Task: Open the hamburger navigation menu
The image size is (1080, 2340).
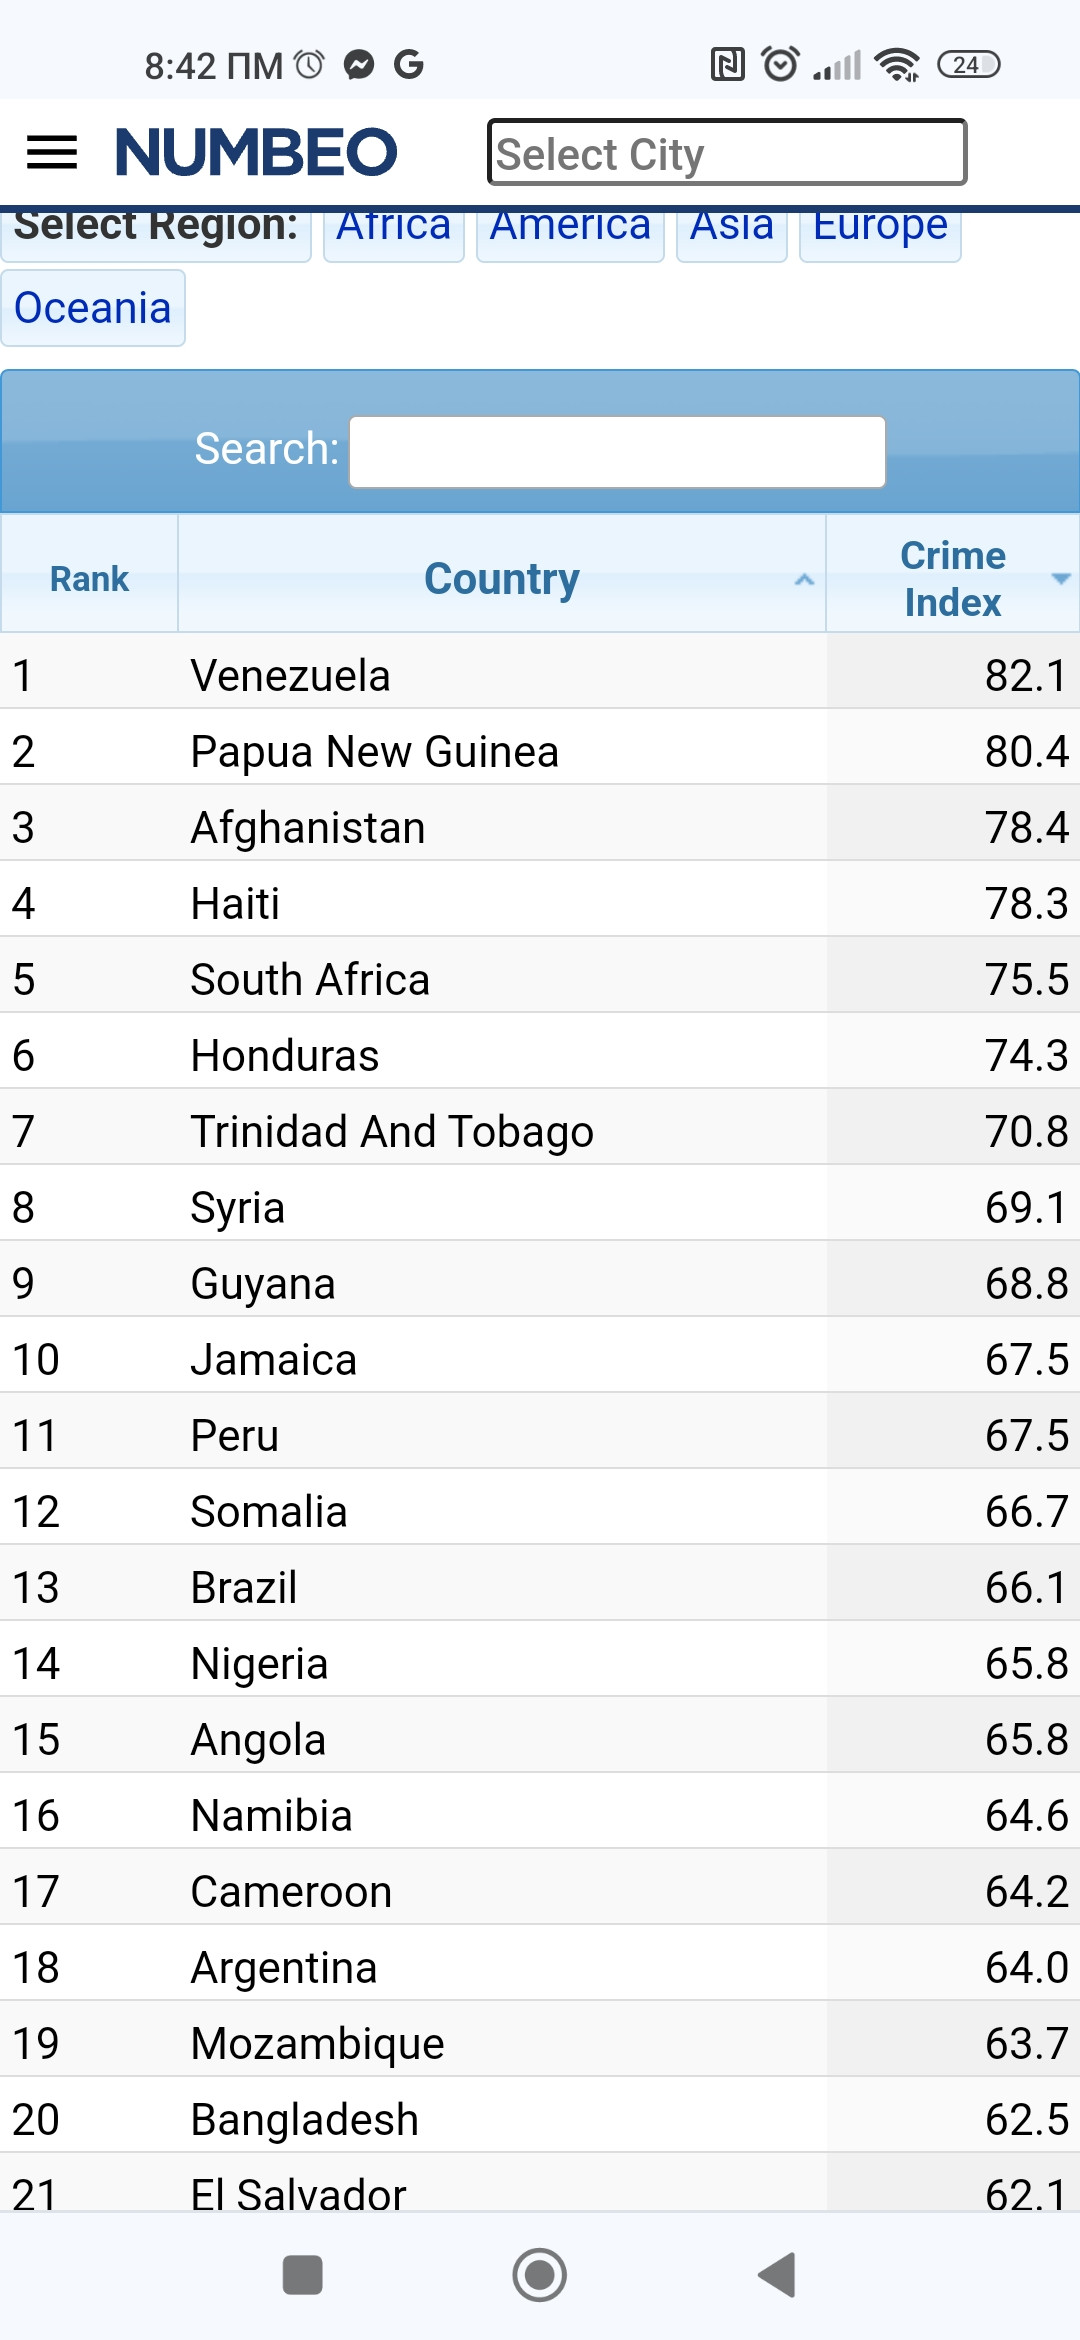Action: pyautogui.click(x=51, y=152)
